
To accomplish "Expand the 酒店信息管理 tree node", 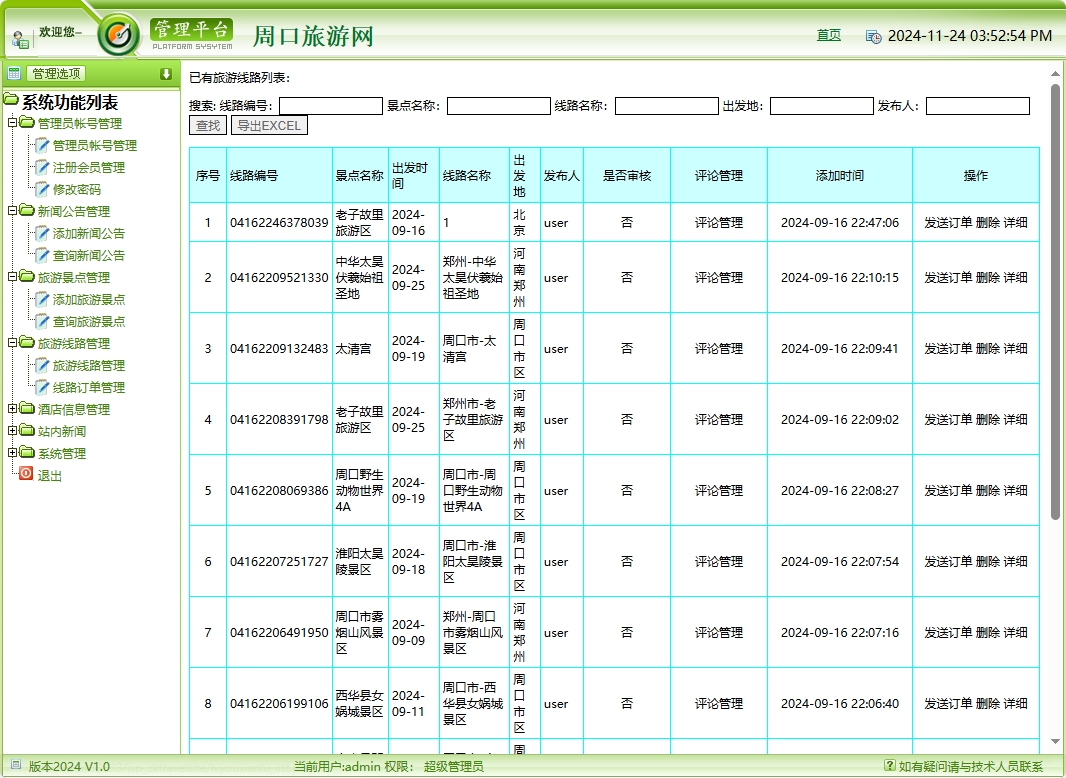I will coord(12,408).
